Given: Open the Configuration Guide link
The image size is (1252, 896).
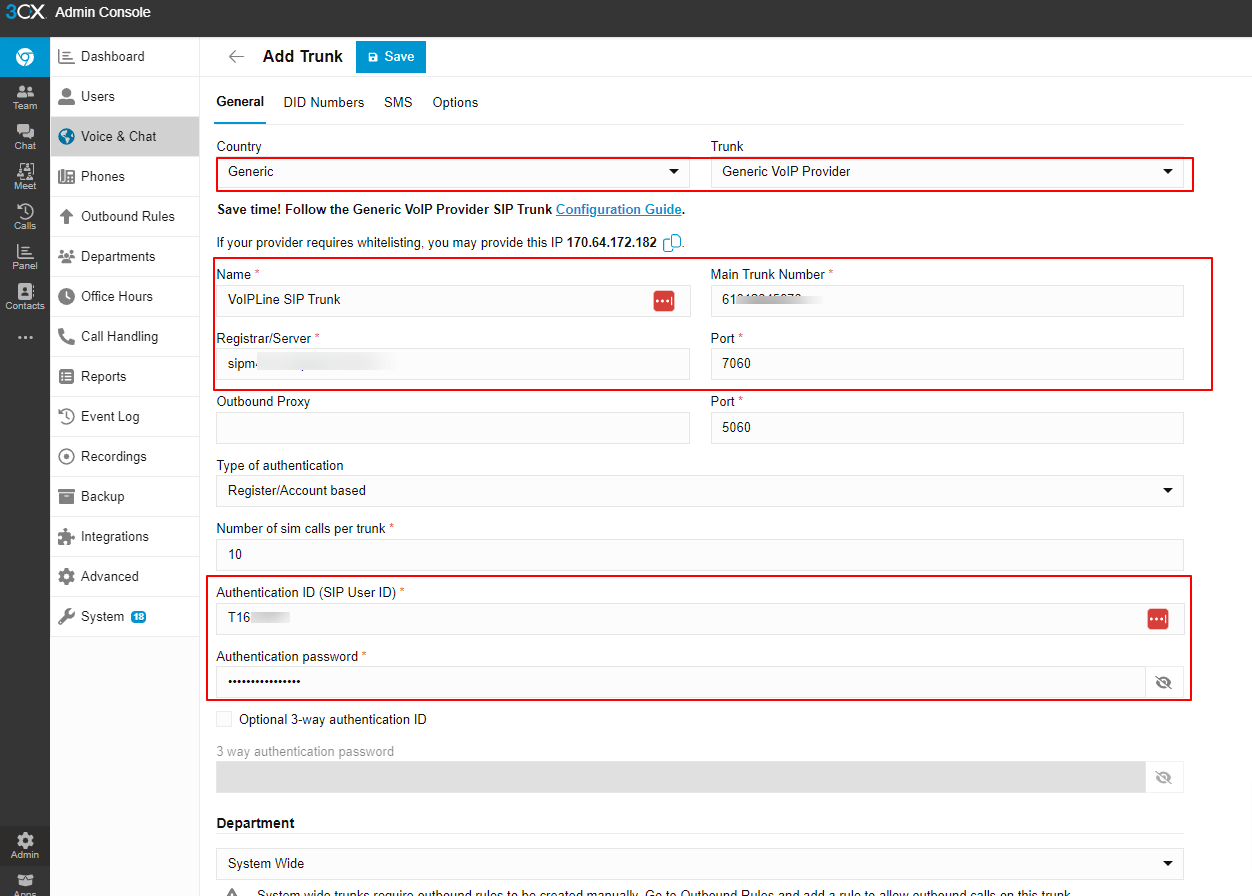Looking at the screenshot, I should pos(619,209).
